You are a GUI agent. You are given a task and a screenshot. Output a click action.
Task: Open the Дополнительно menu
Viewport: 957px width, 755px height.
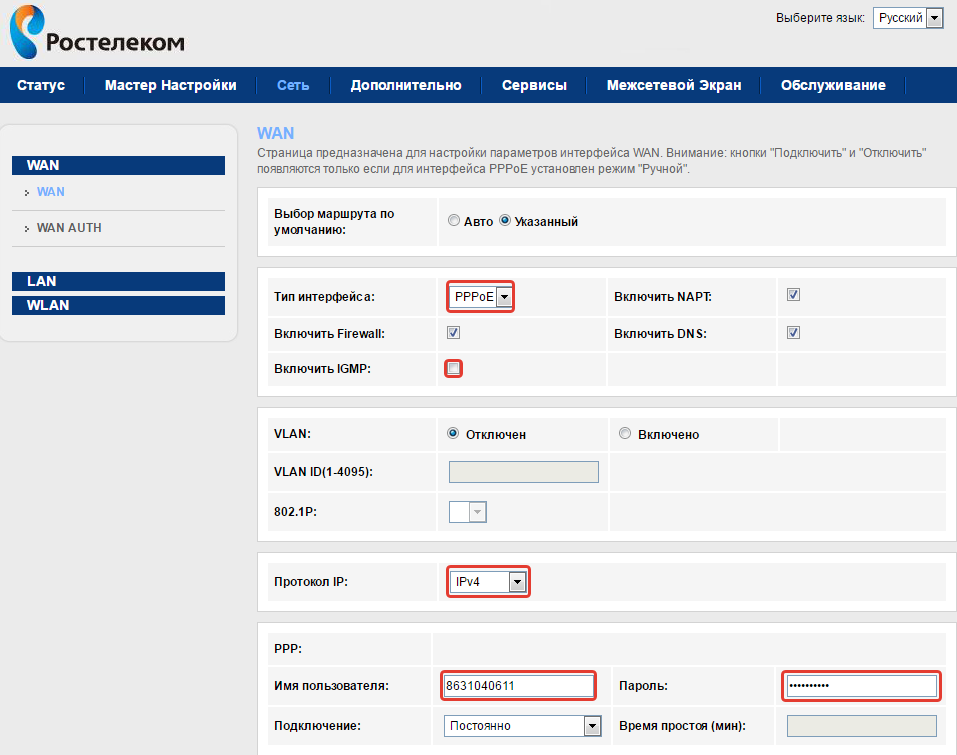(405, 85)
